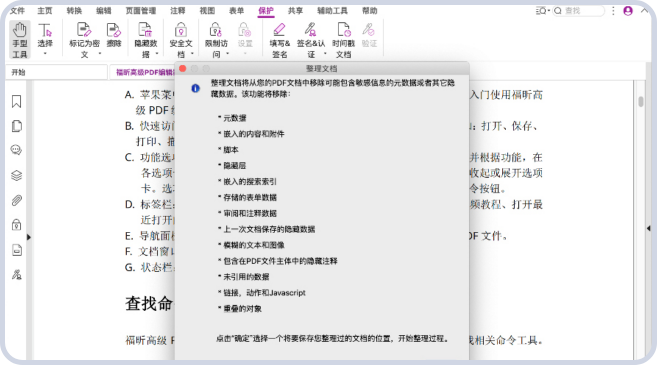Open the digital signatures panel in sidebar

16,275
